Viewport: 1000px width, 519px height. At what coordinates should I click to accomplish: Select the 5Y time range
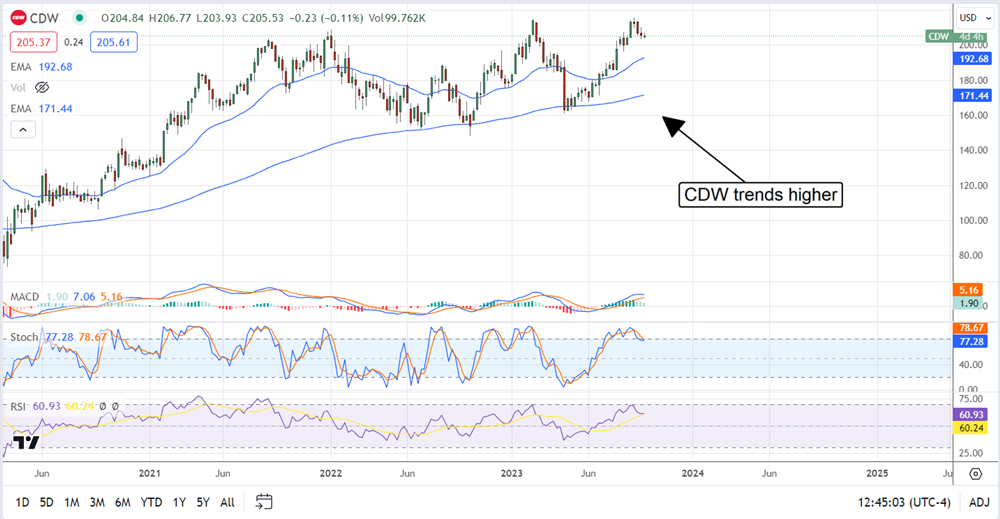pyautogui.click(x=203, y=502)
